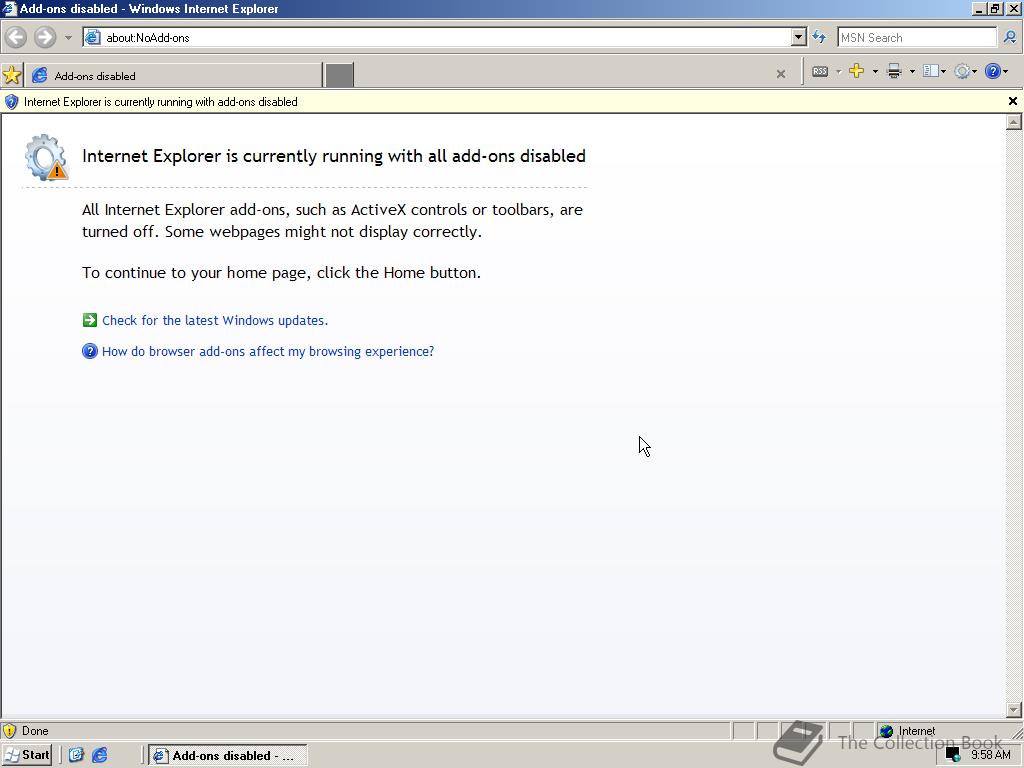
Task: Click the information bar shield icon
Action: click(11, 102)
